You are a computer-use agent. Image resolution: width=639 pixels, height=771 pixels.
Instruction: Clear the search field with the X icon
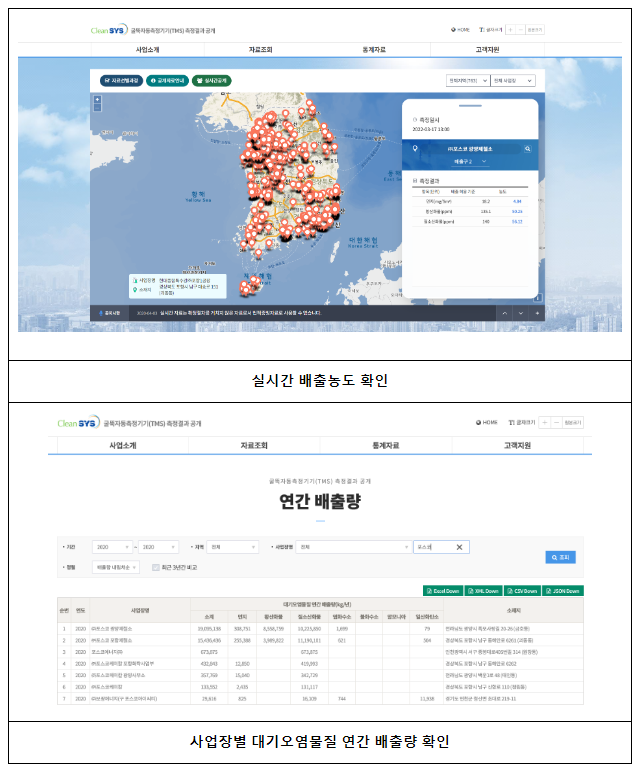[x=459, y=547]
